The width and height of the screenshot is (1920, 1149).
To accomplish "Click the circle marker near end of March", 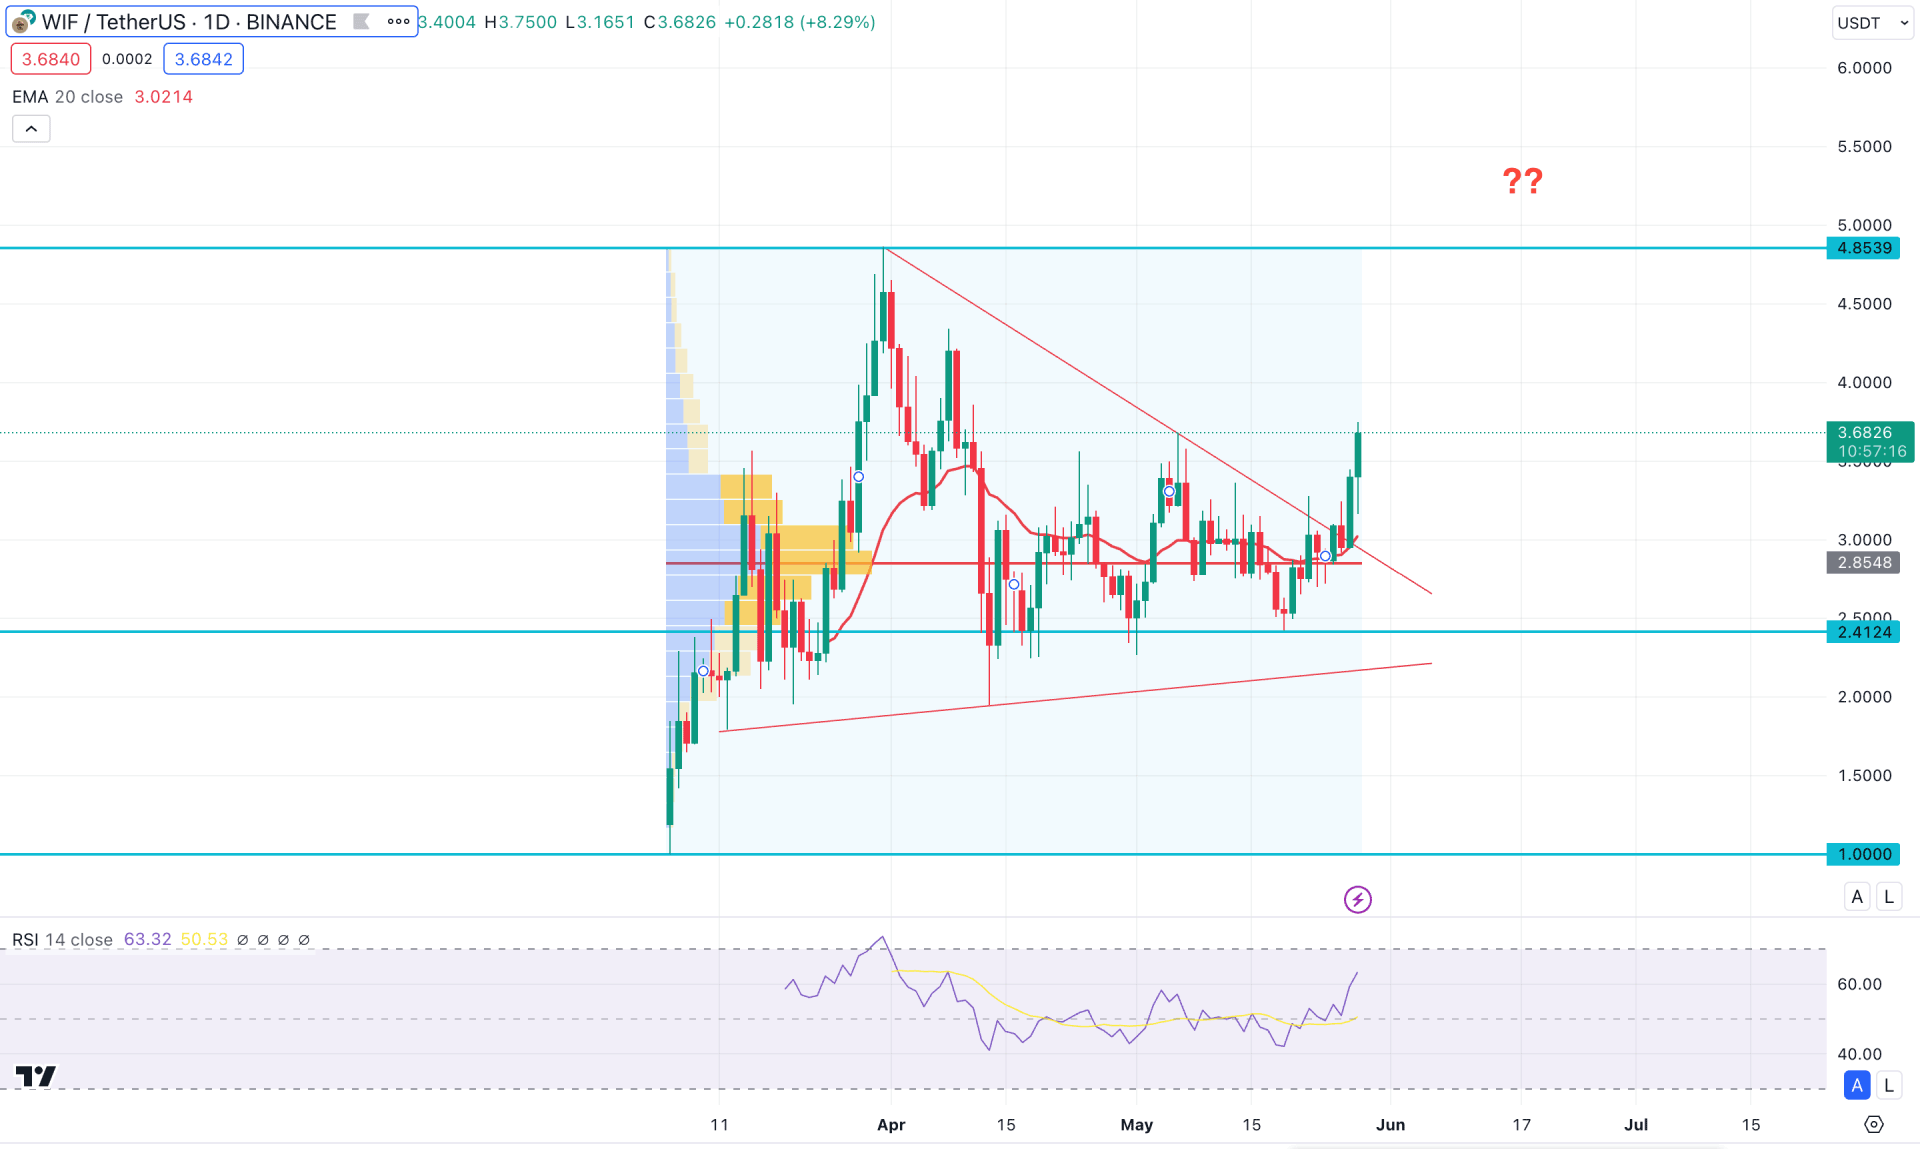I will (858, 477).
